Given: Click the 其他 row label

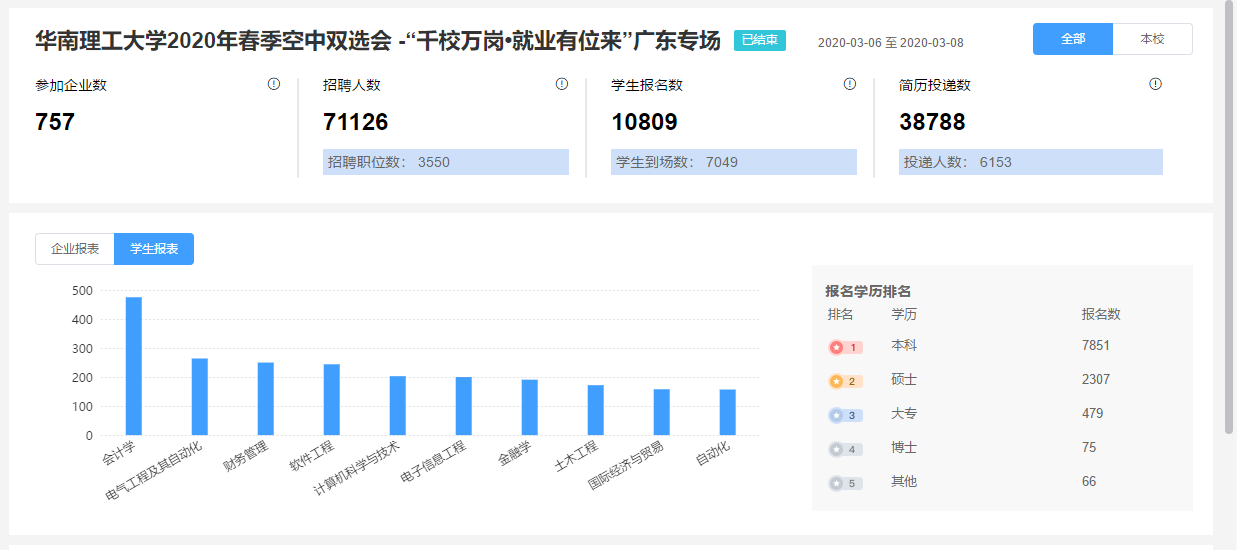Looking at the screenshot, I should pos(904,482).
